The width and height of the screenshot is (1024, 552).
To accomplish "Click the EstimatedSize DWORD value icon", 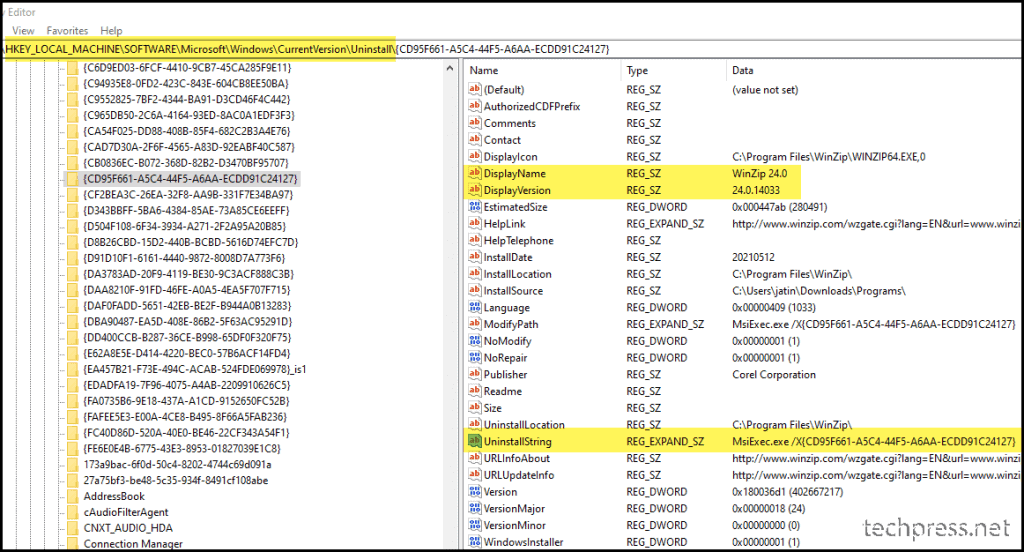I will [x=475, y=206].
